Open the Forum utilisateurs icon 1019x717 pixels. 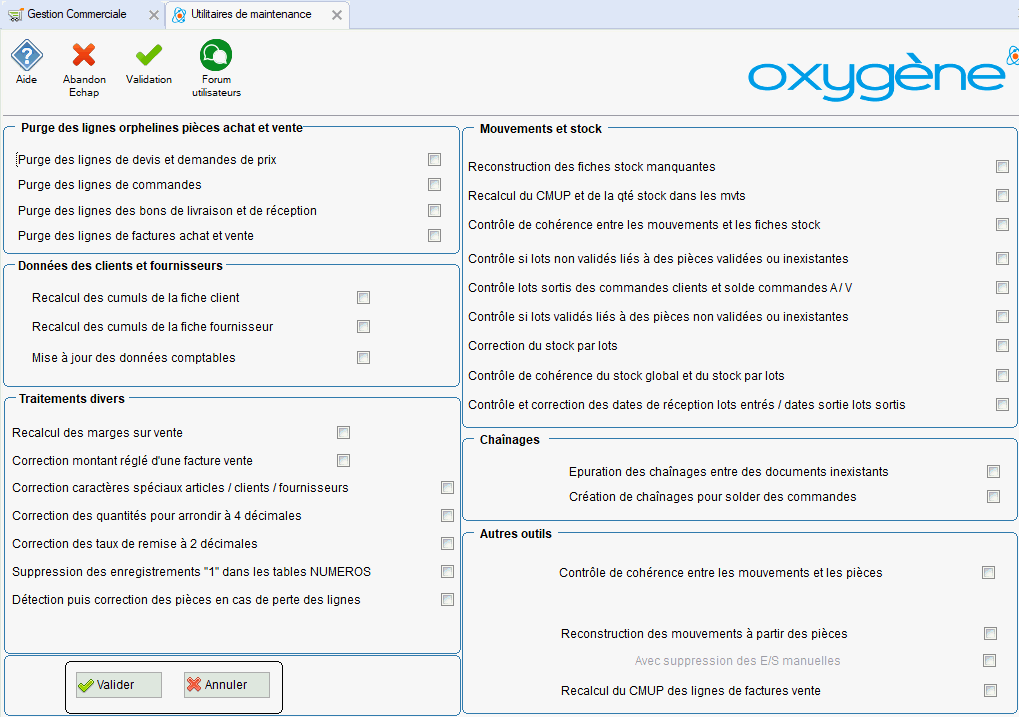click(x=216, y=55)
